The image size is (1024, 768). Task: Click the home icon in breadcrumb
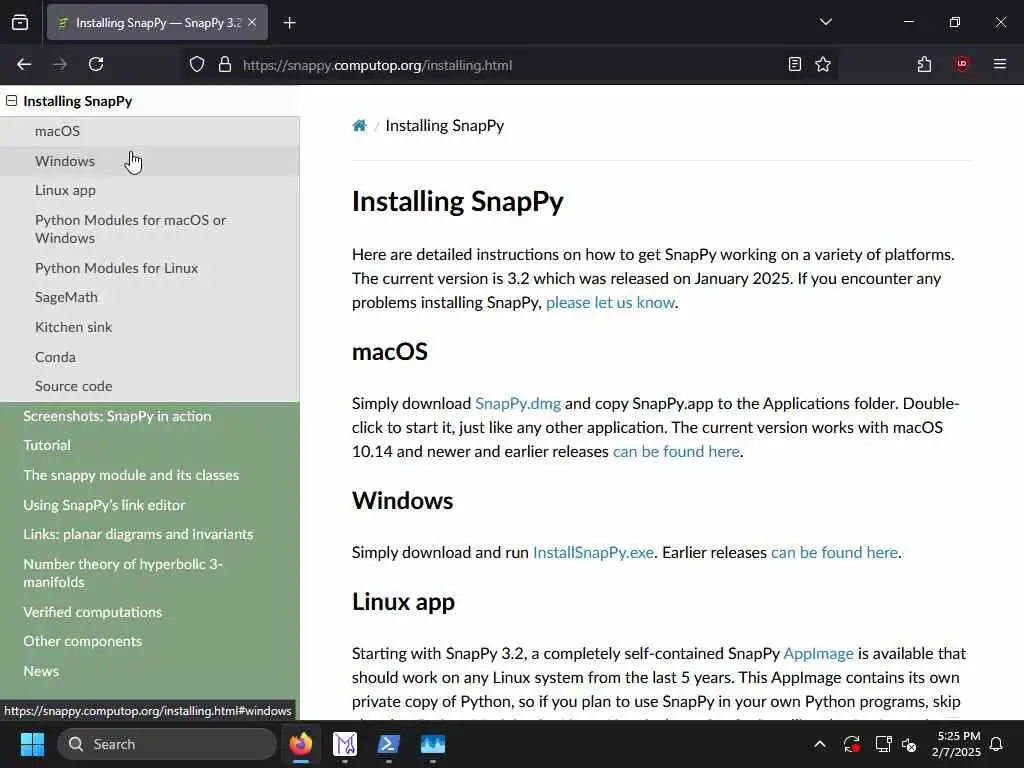pos(359,125)
